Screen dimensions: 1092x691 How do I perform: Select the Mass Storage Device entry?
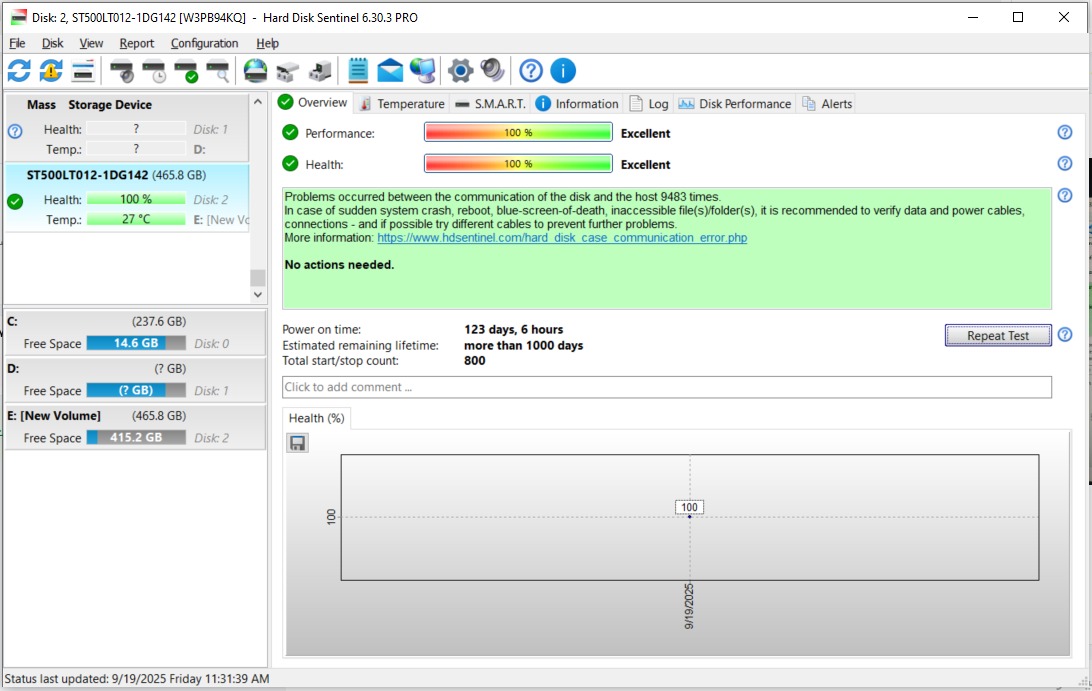tap(127, 127)
